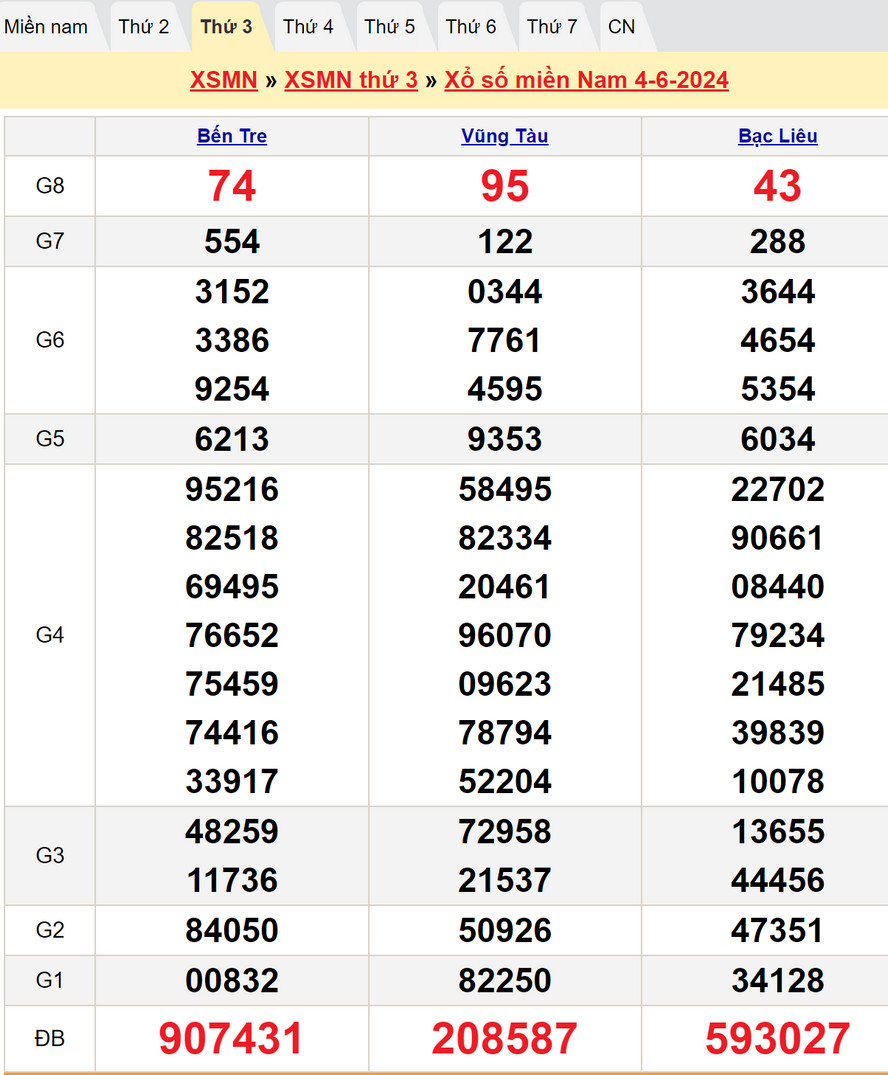Viewport: 888px width, 1075px height.
Task: Select the Thứ 7 tab
Action: (x=552, y=27)
